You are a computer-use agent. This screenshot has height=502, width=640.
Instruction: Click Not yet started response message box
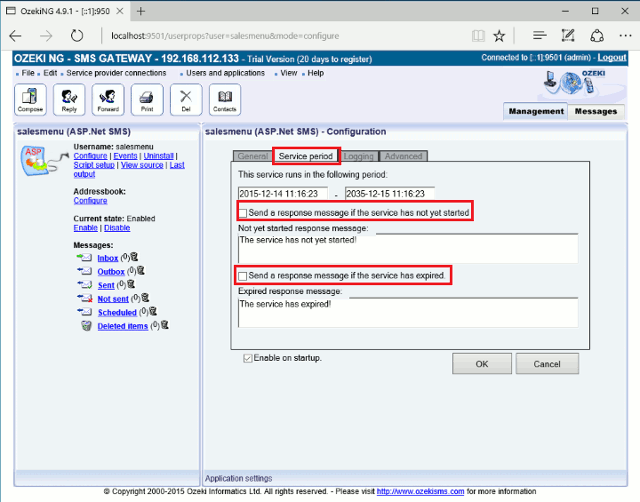click(x=408, y=249)
